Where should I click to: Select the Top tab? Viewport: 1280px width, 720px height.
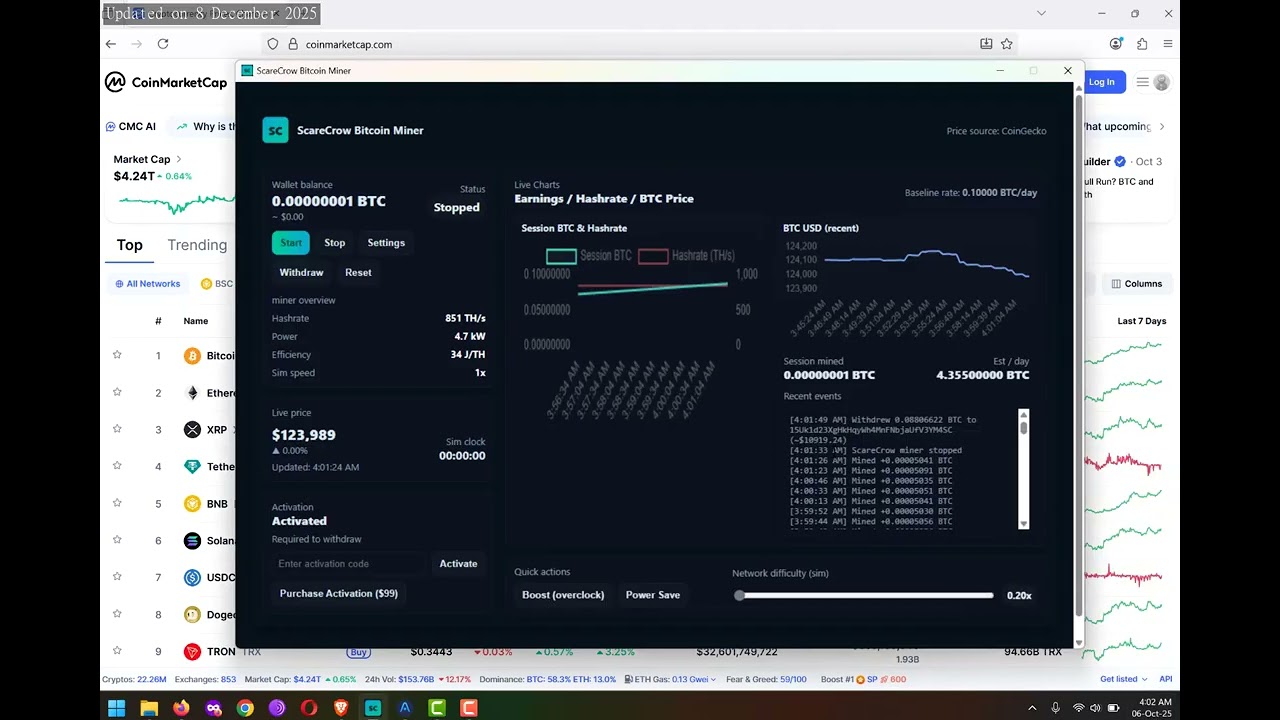point(129,245)
